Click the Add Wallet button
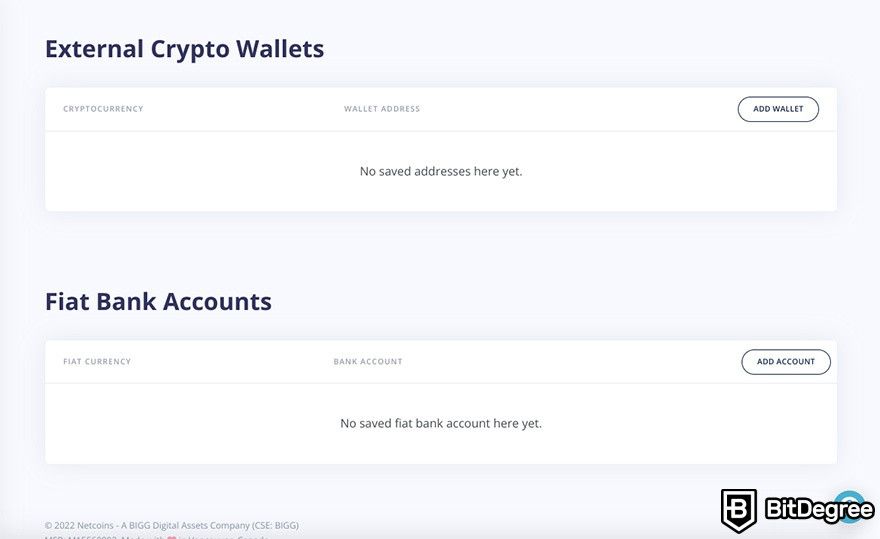Screen dimensions: 880x539 (778, 109)
